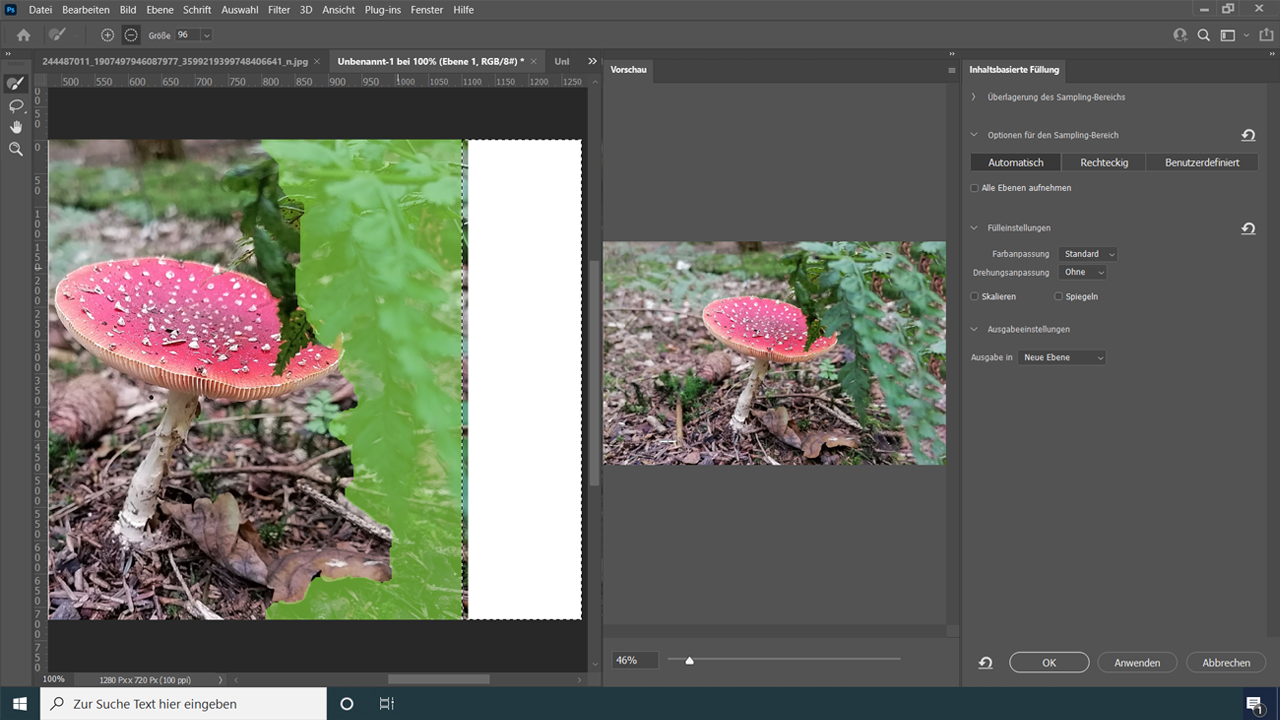Enable the 'Alle Ebenen aufnehmen' checkbox
The image size is (1280, 720).
(973, 188)
